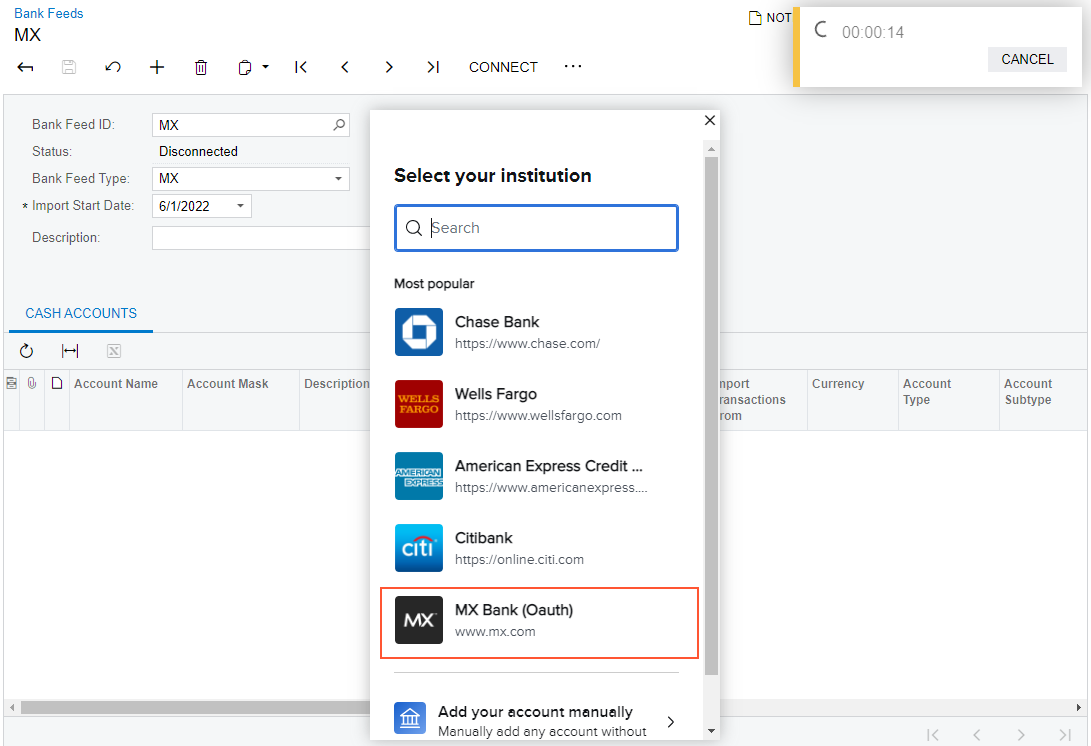Choose Chase Bank from the list
The image size is (1091, 746).
tap(539, 332)
